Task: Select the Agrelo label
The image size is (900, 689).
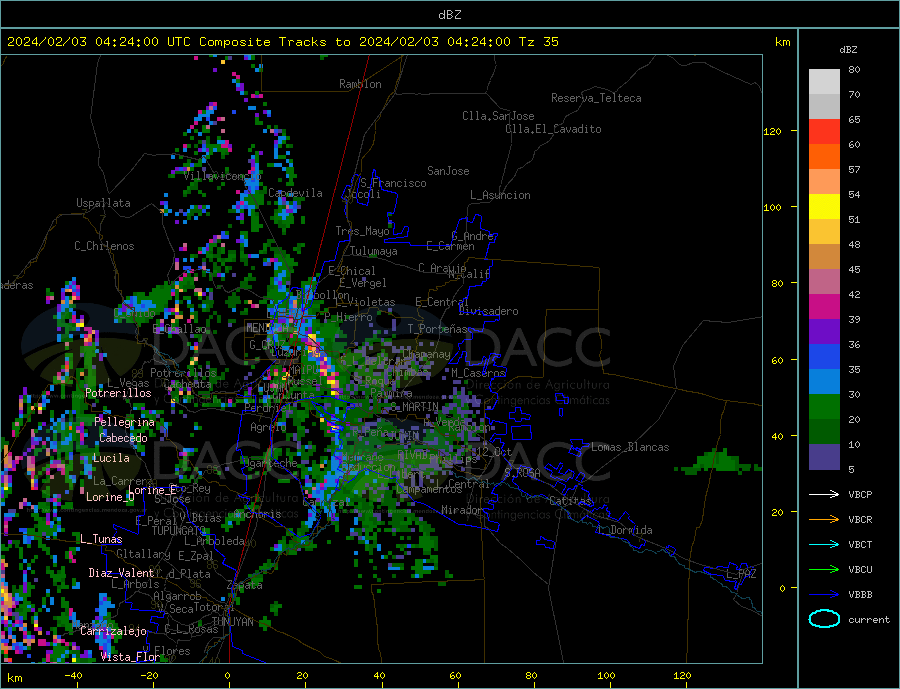Action: coord(268,427)
